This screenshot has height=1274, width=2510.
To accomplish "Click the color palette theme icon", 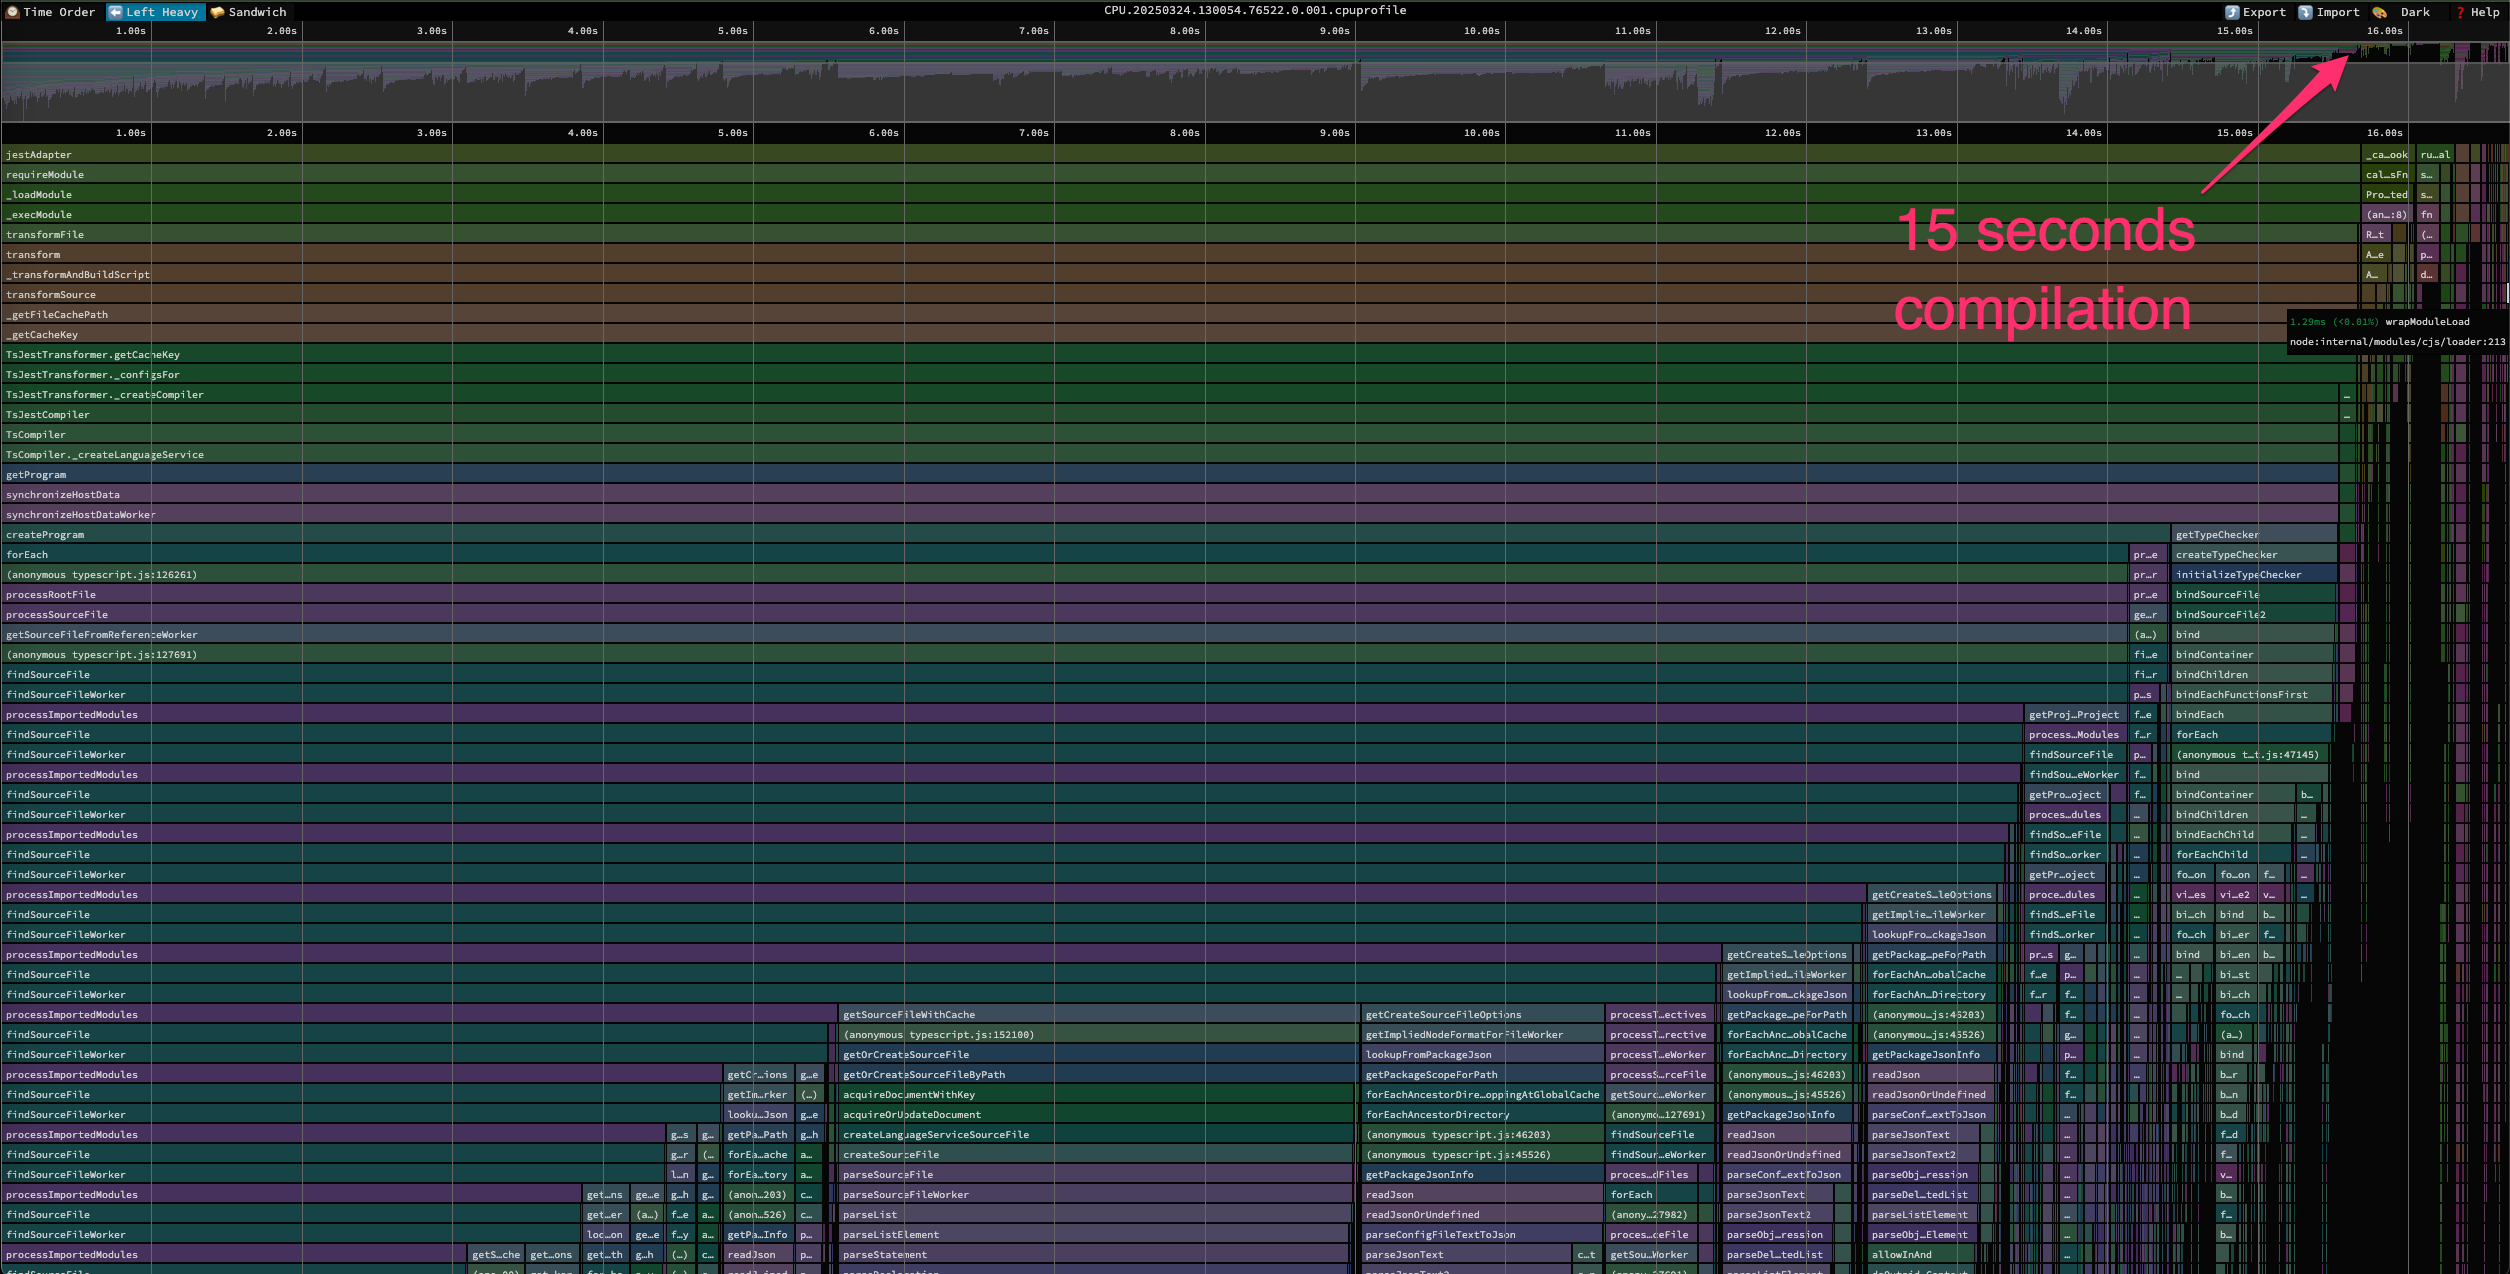I will (x=2380, y=12).
